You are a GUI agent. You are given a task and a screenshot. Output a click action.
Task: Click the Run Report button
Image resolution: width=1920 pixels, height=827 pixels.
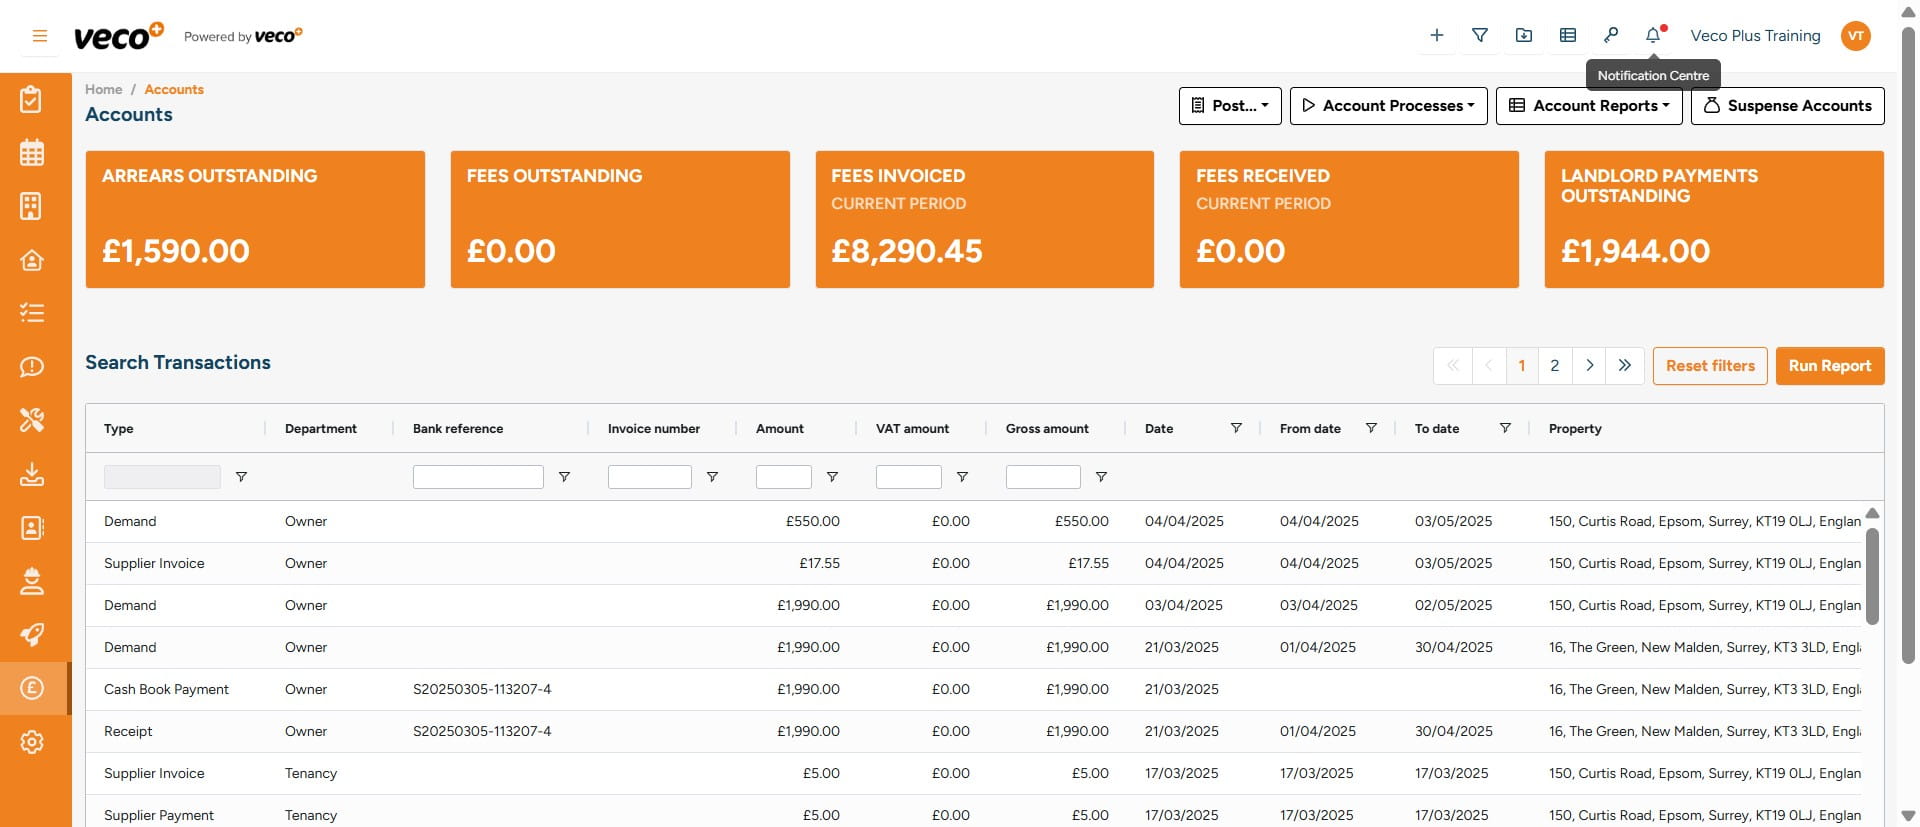tap(1829, 366)
